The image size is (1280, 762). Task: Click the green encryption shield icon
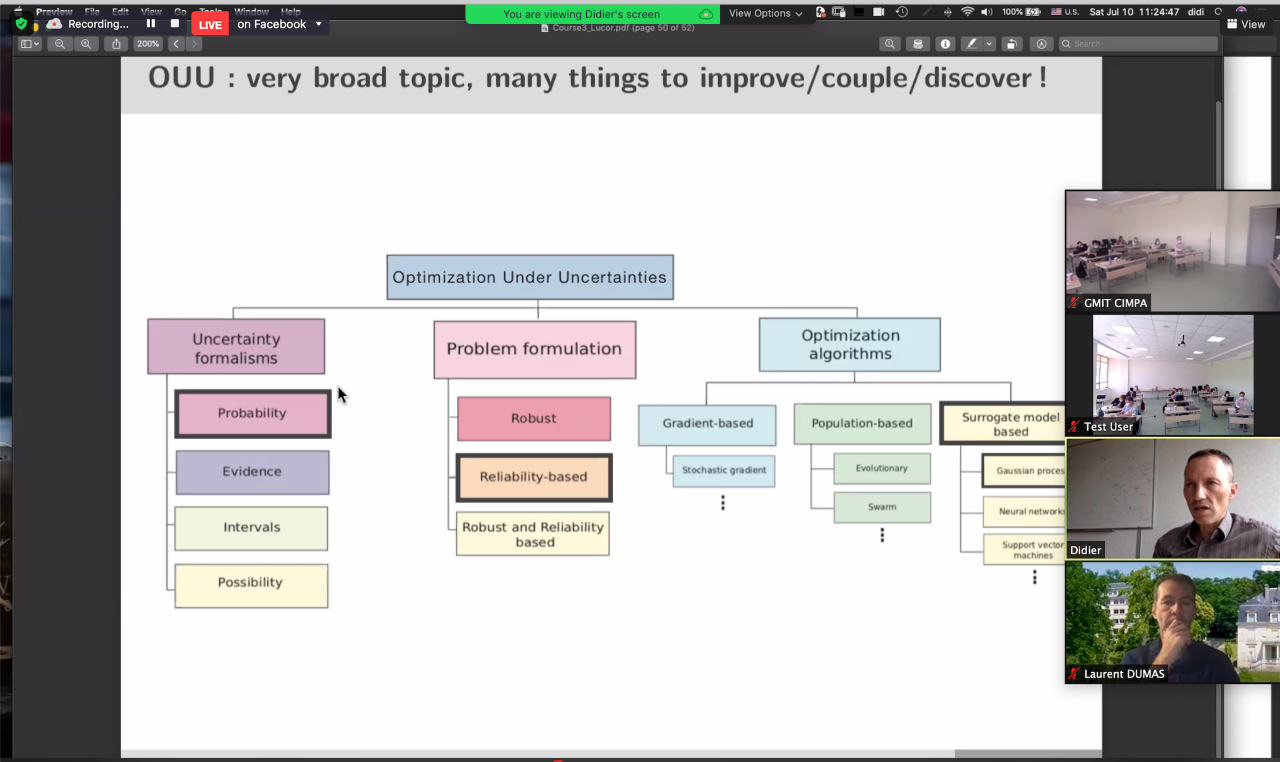pyautogui.click(x=21, y=24)
